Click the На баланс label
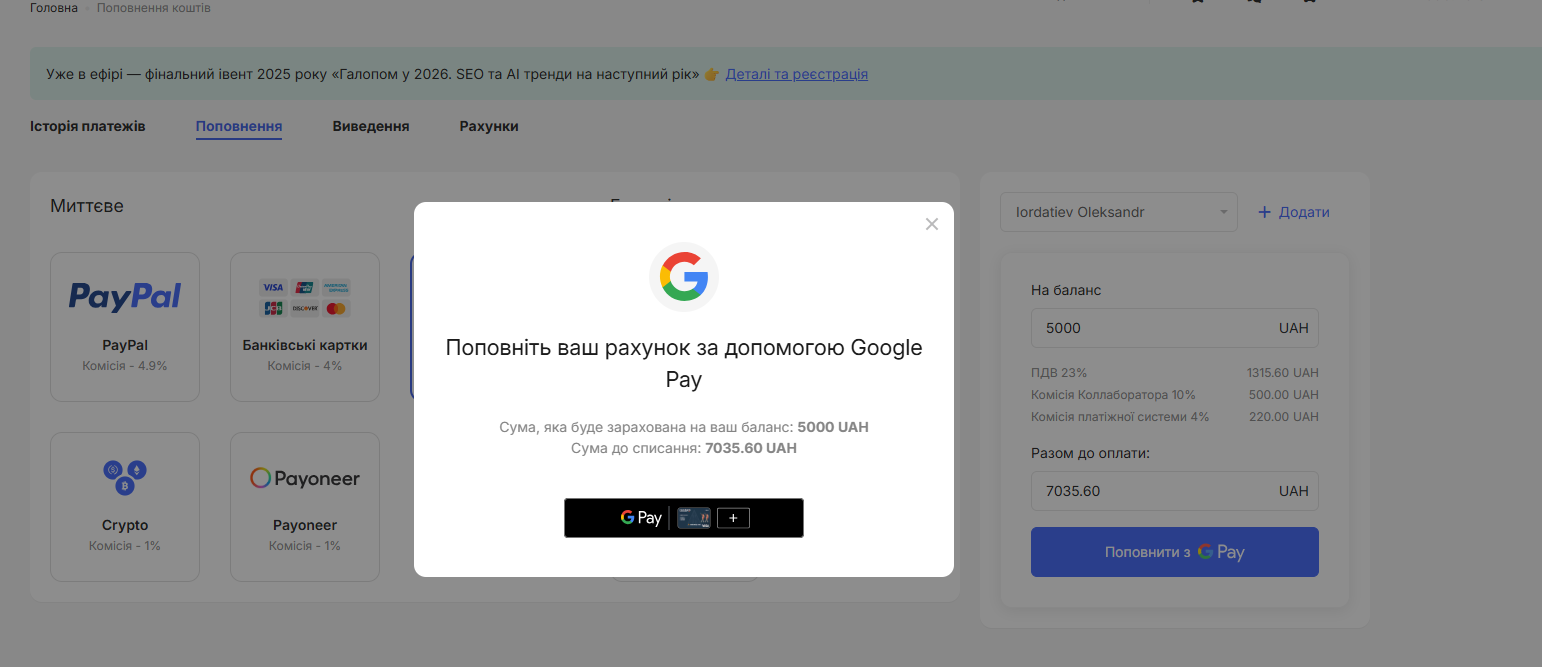Image resolution: width=1542 pixels, height=667 pixels. [x=1066, y=290]
